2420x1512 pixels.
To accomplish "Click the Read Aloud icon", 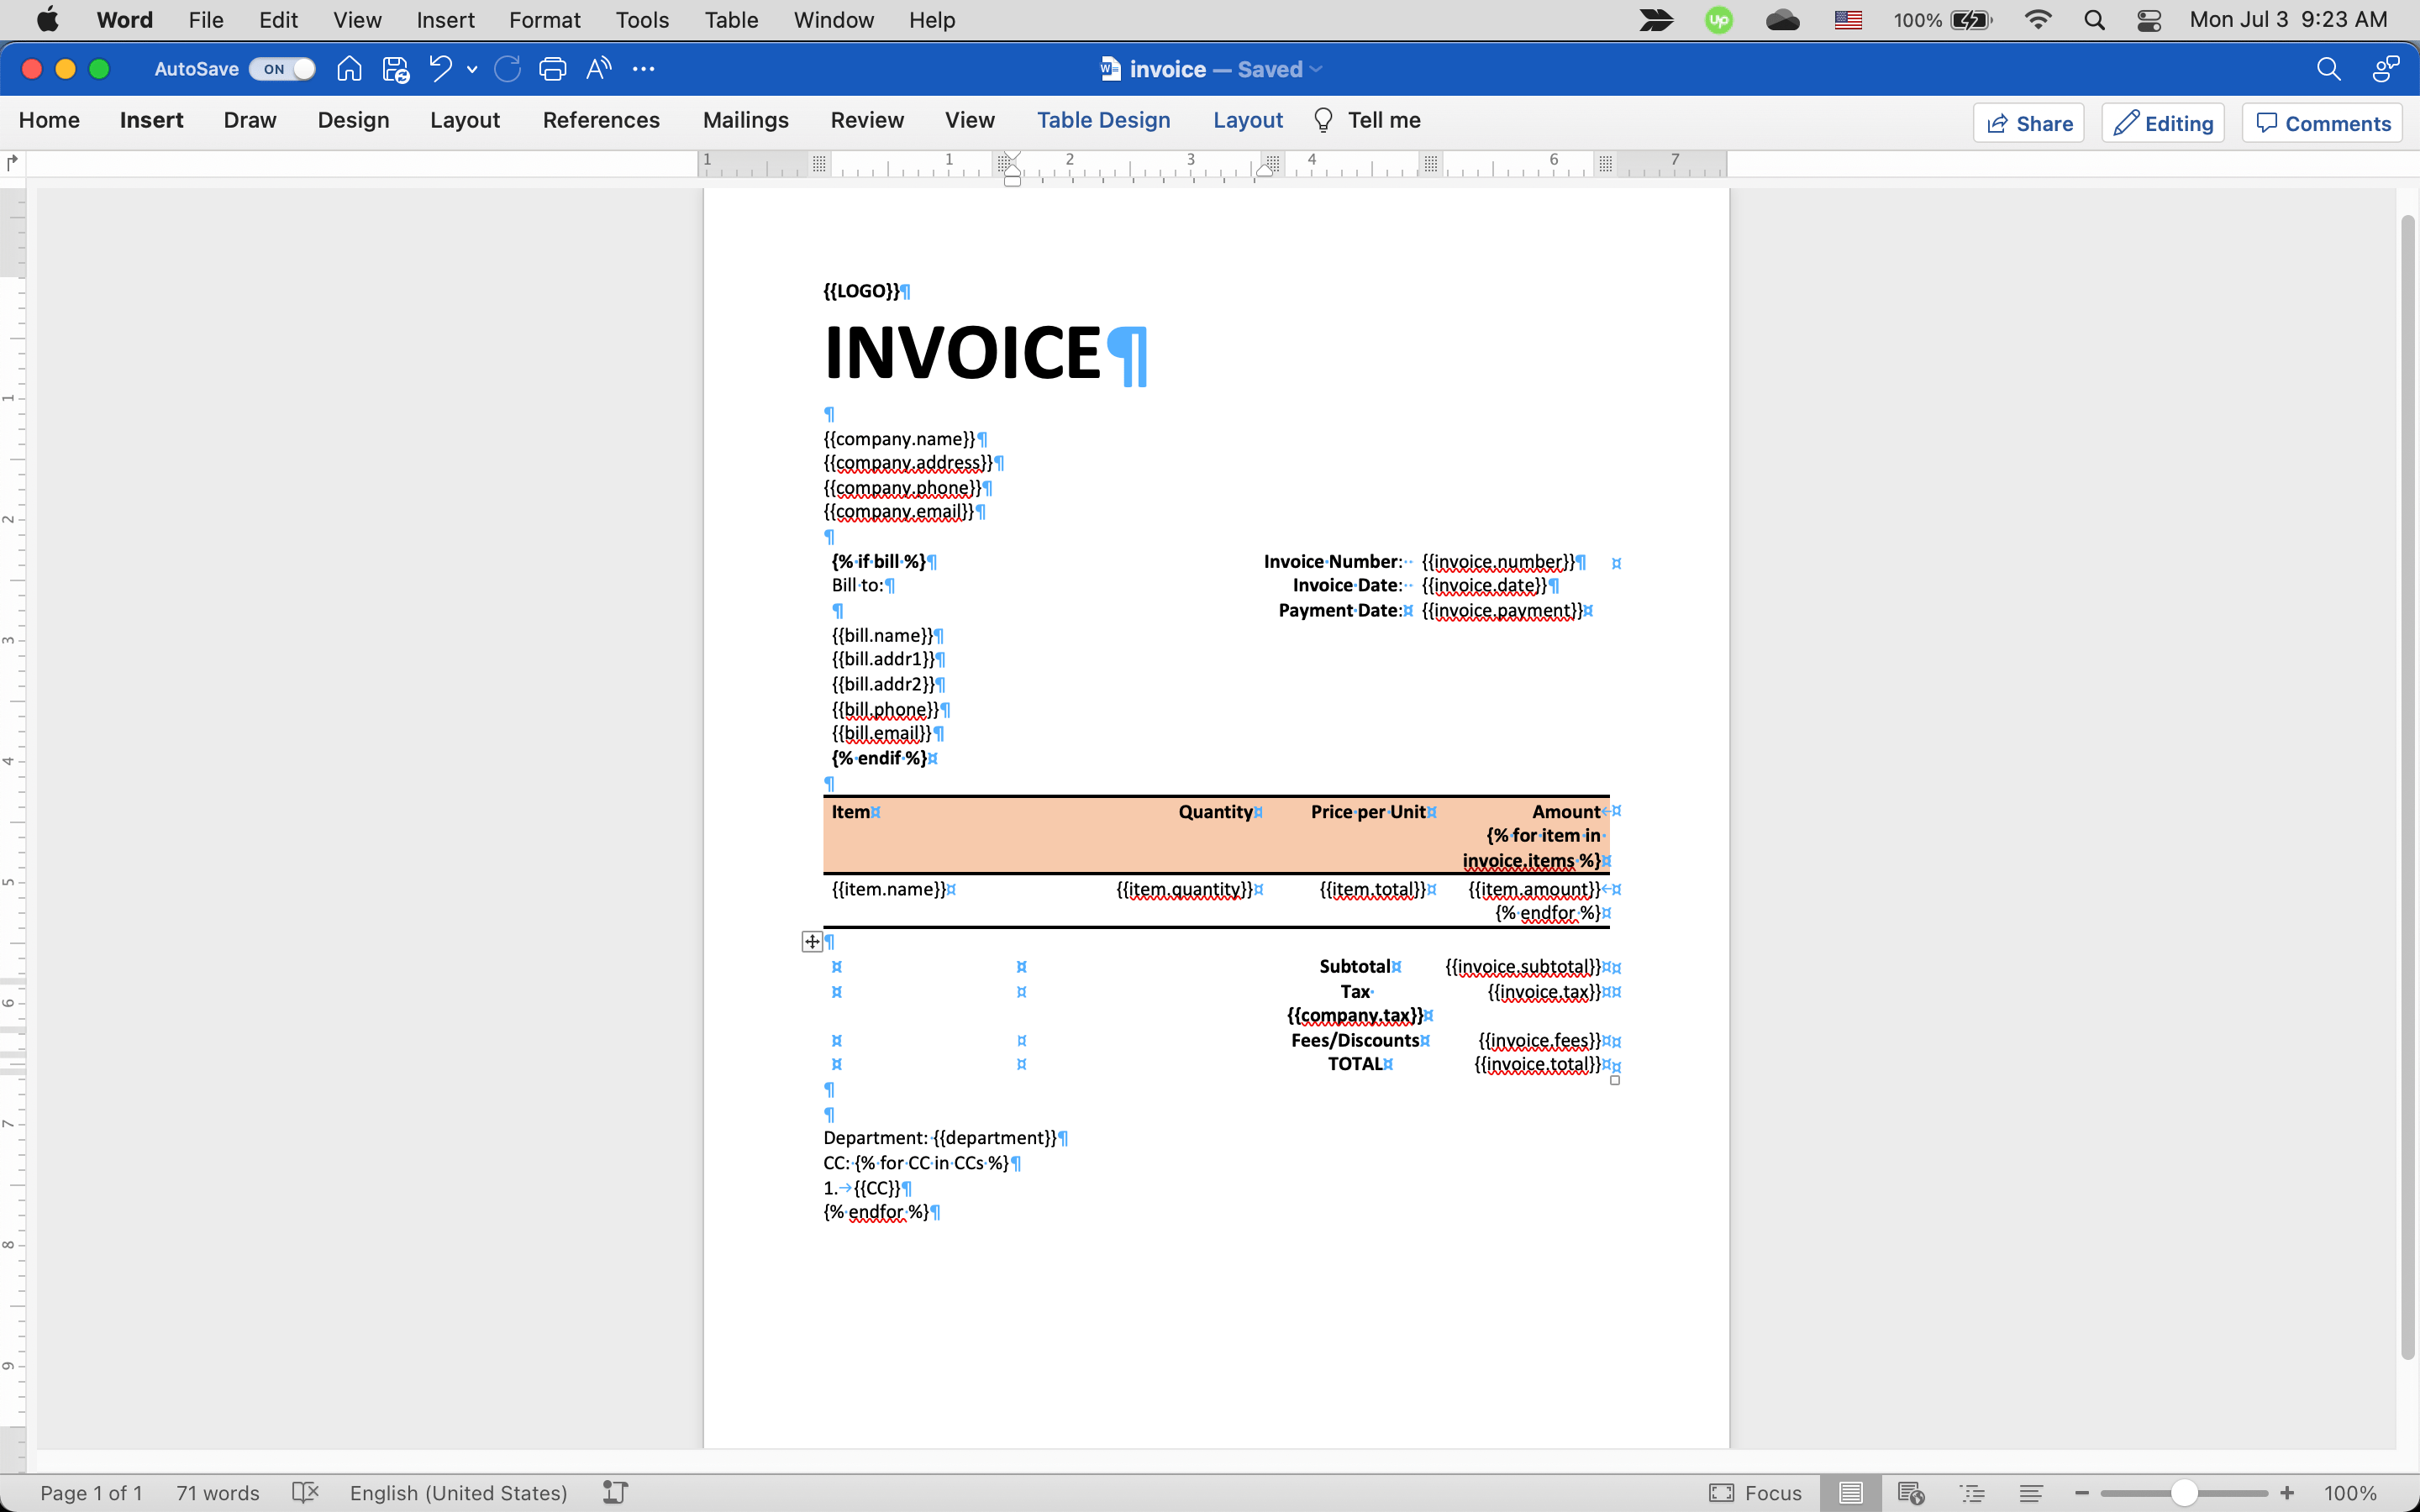I will [598, 69].
